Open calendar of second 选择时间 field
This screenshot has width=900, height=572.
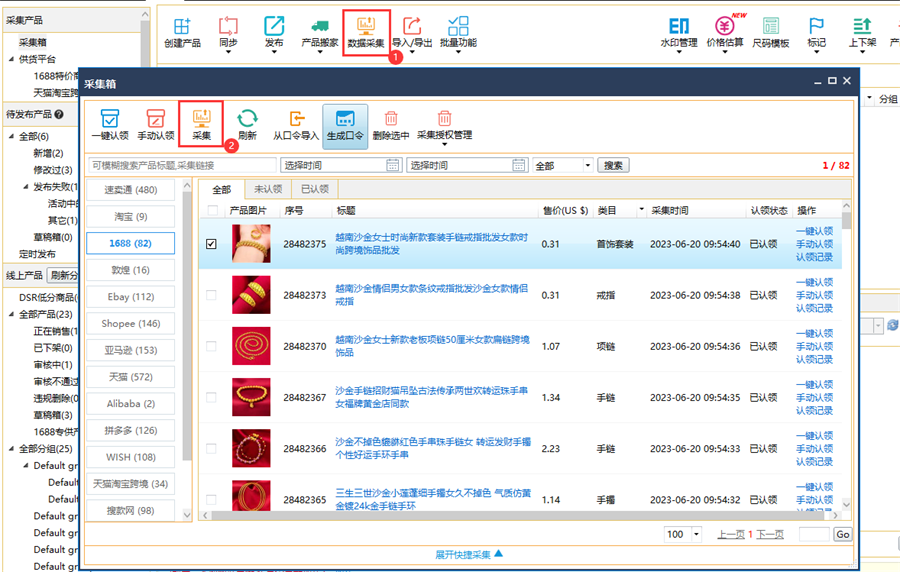[x=519, y=165]
